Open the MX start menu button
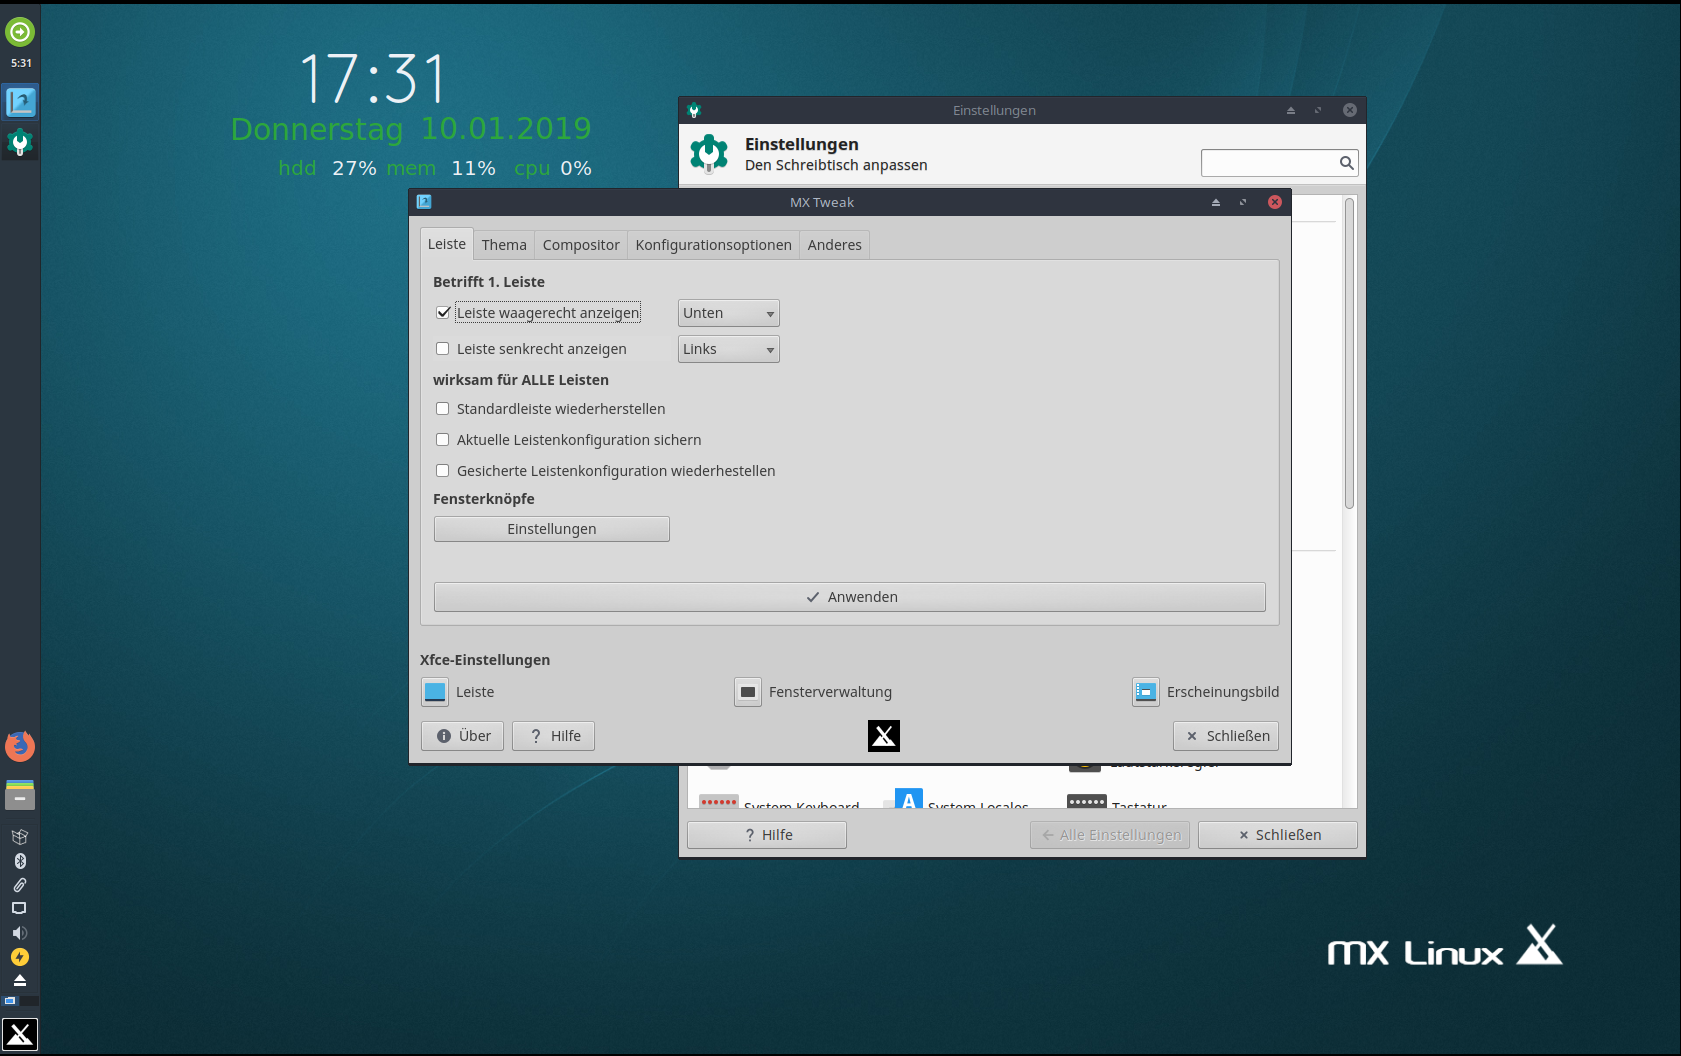This screenshot has width=1681, height=1056. click(20, 1035)
